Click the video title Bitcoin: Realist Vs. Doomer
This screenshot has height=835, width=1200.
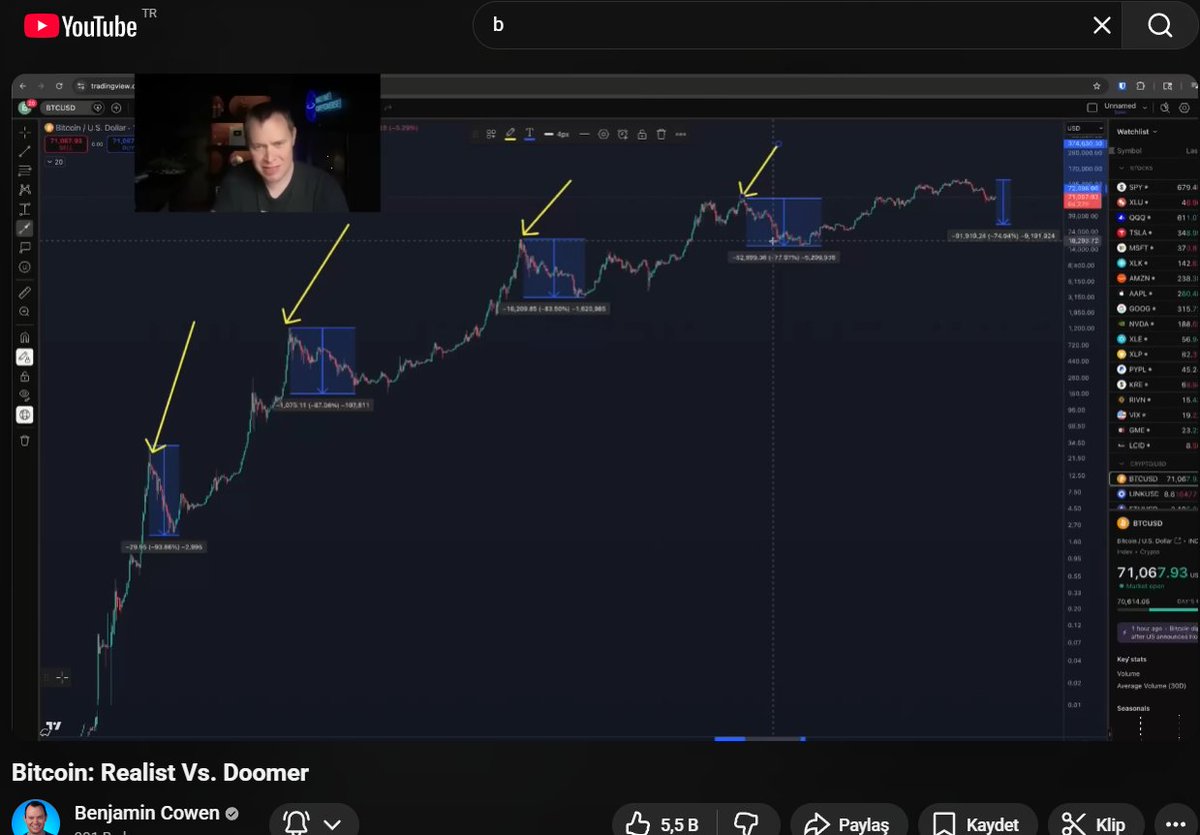pyautogui.click(x=160, y=773)
